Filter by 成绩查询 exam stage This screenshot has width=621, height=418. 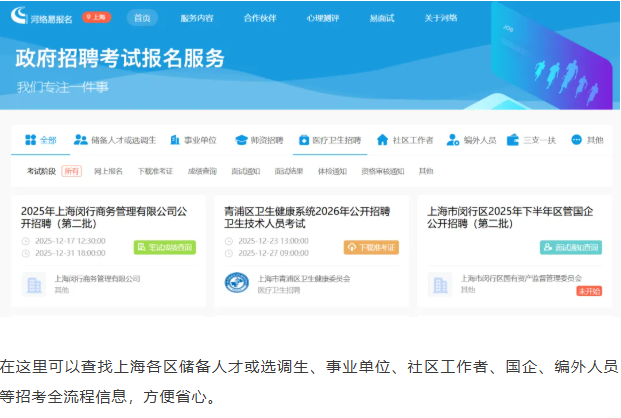click(x=202, y=171)
